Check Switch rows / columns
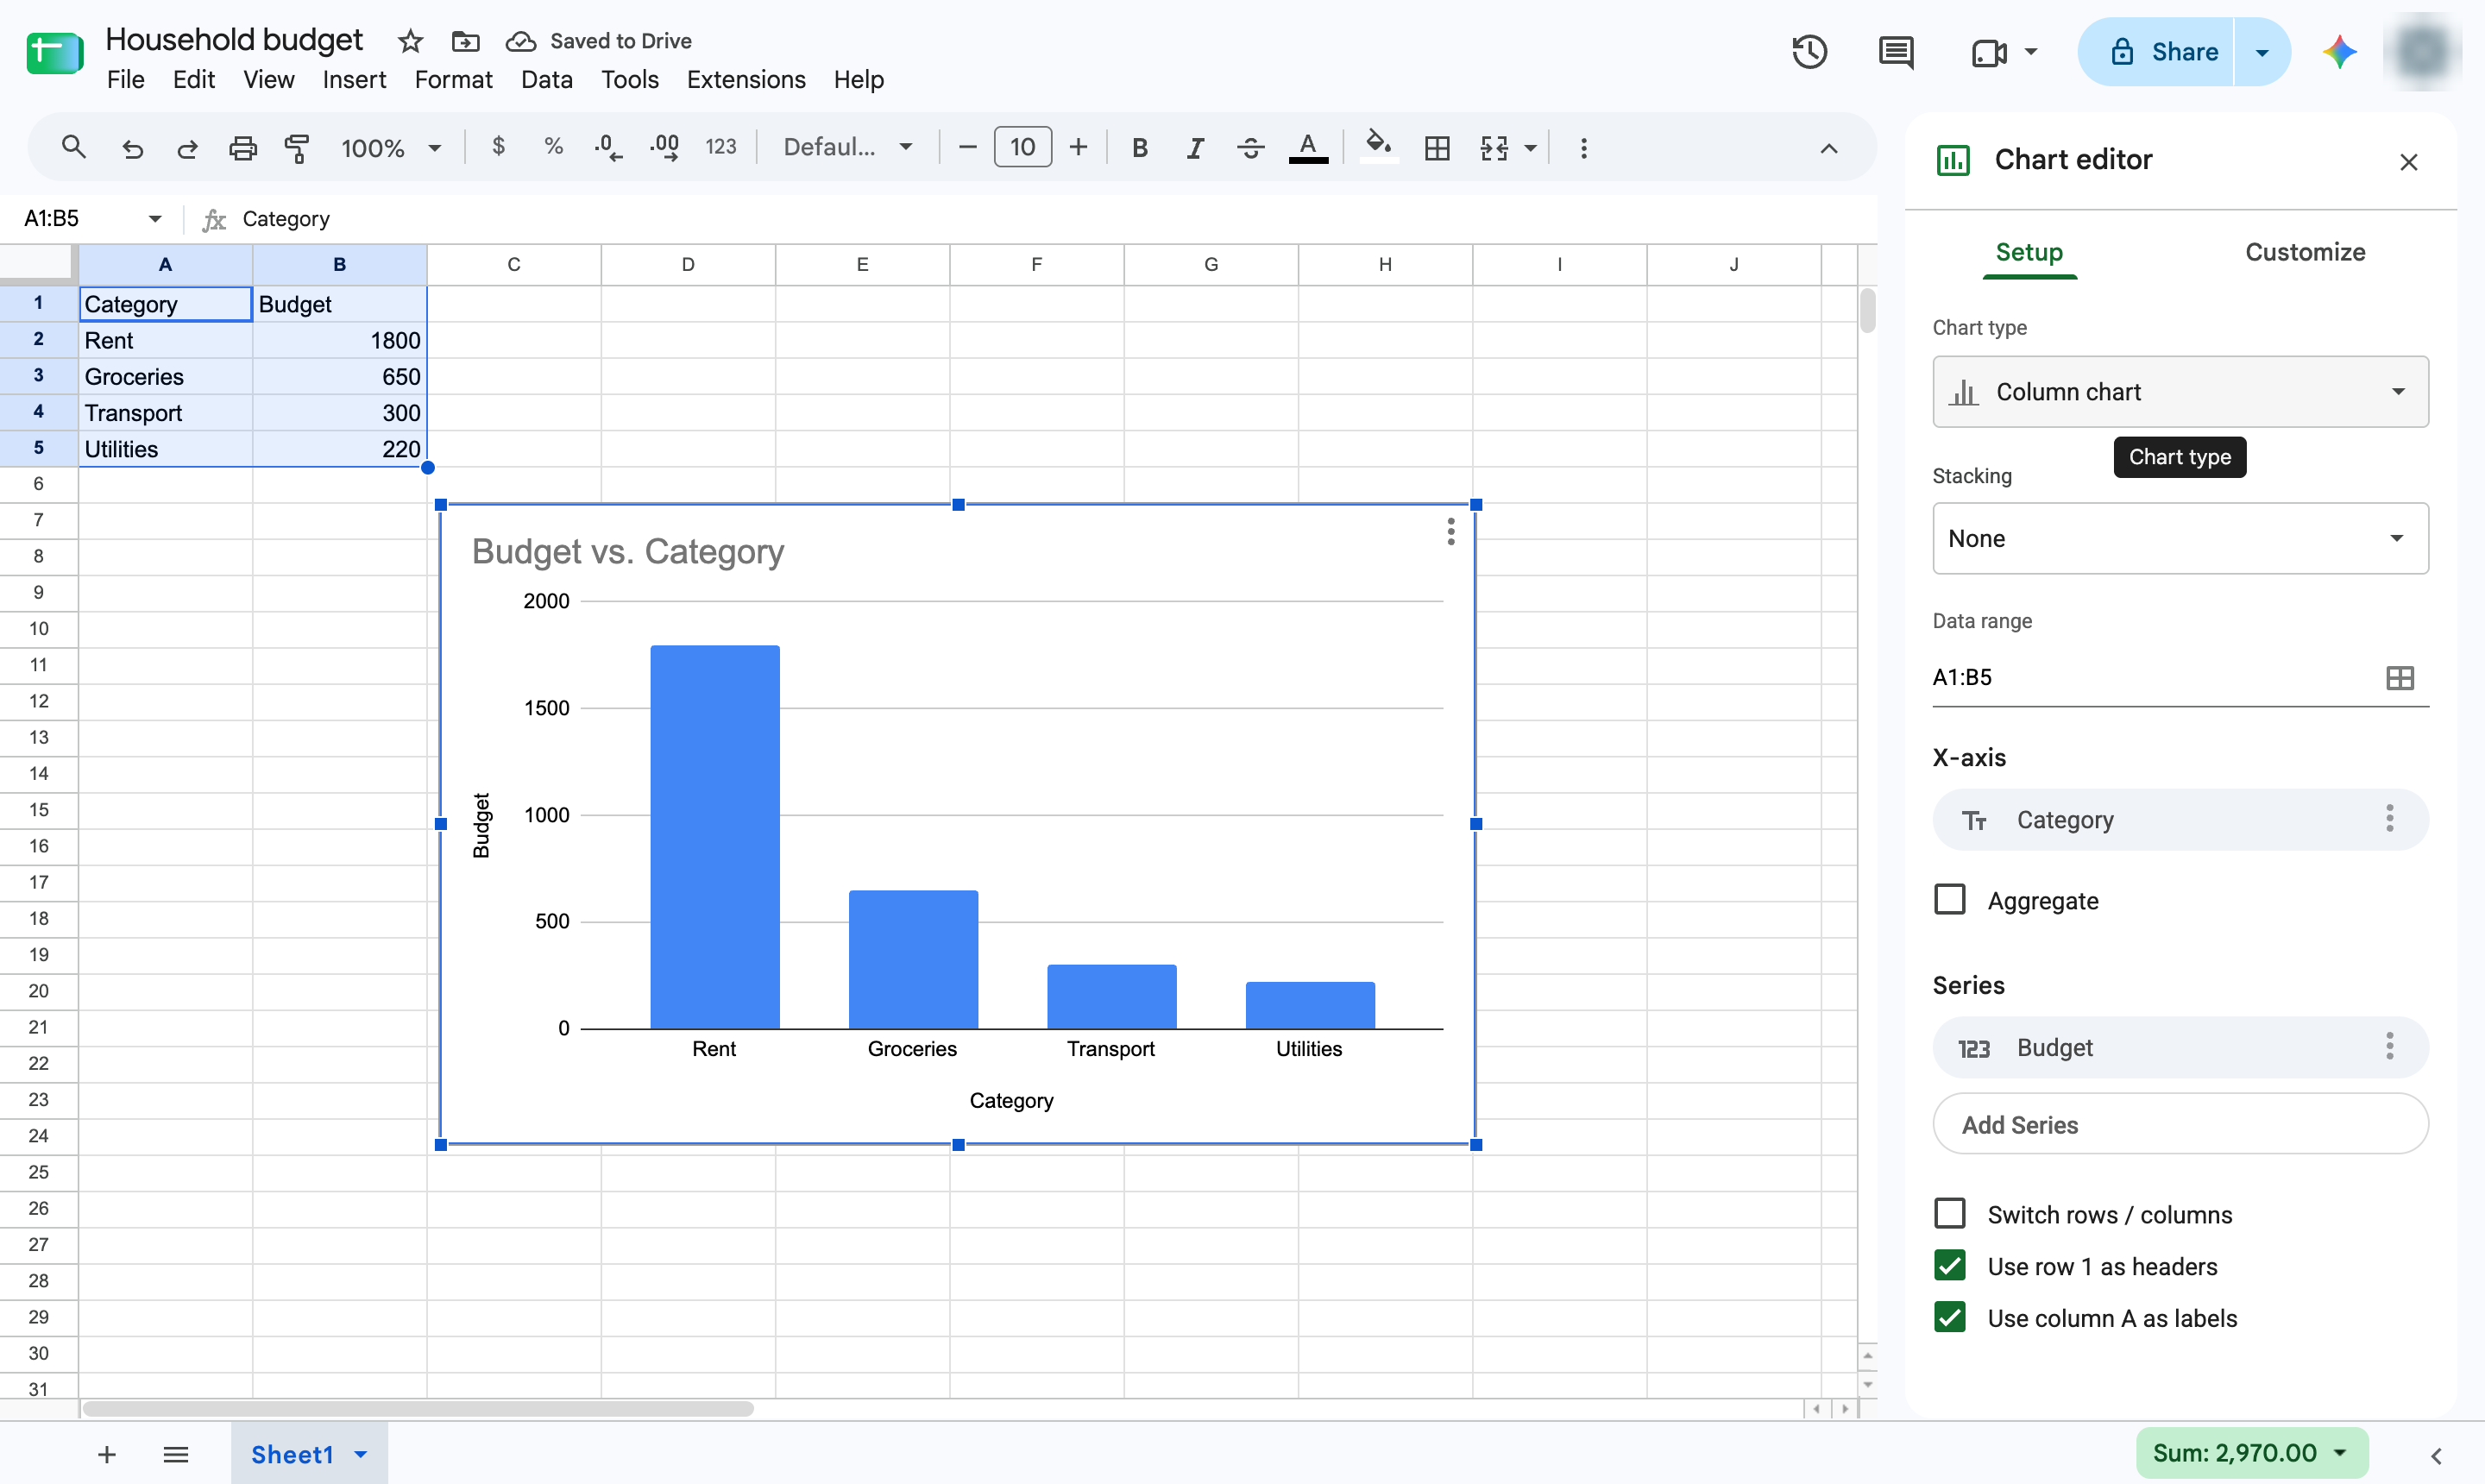2485x1484 pixels. [x=1950, y=1214]
